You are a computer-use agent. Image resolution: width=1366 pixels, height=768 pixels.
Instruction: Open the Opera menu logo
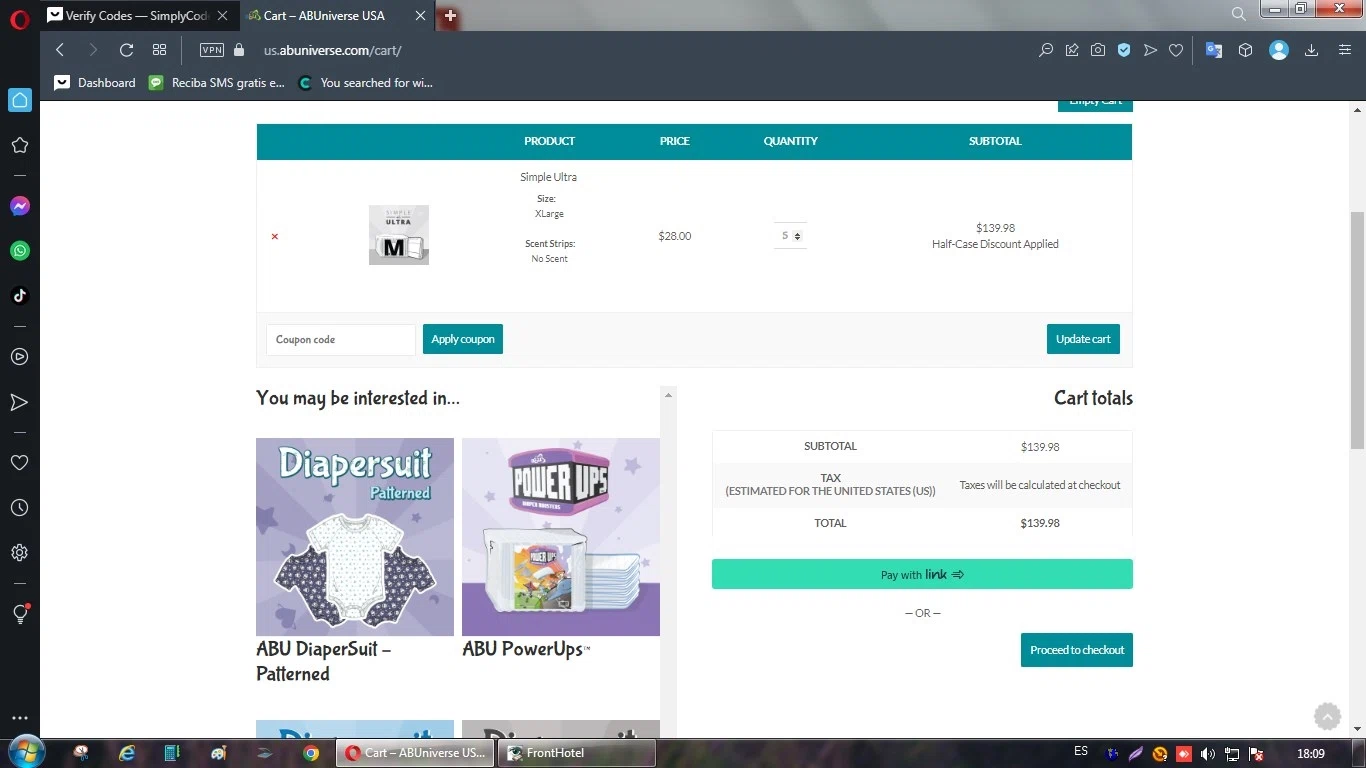pyautogui.click(x=19, y=20)
